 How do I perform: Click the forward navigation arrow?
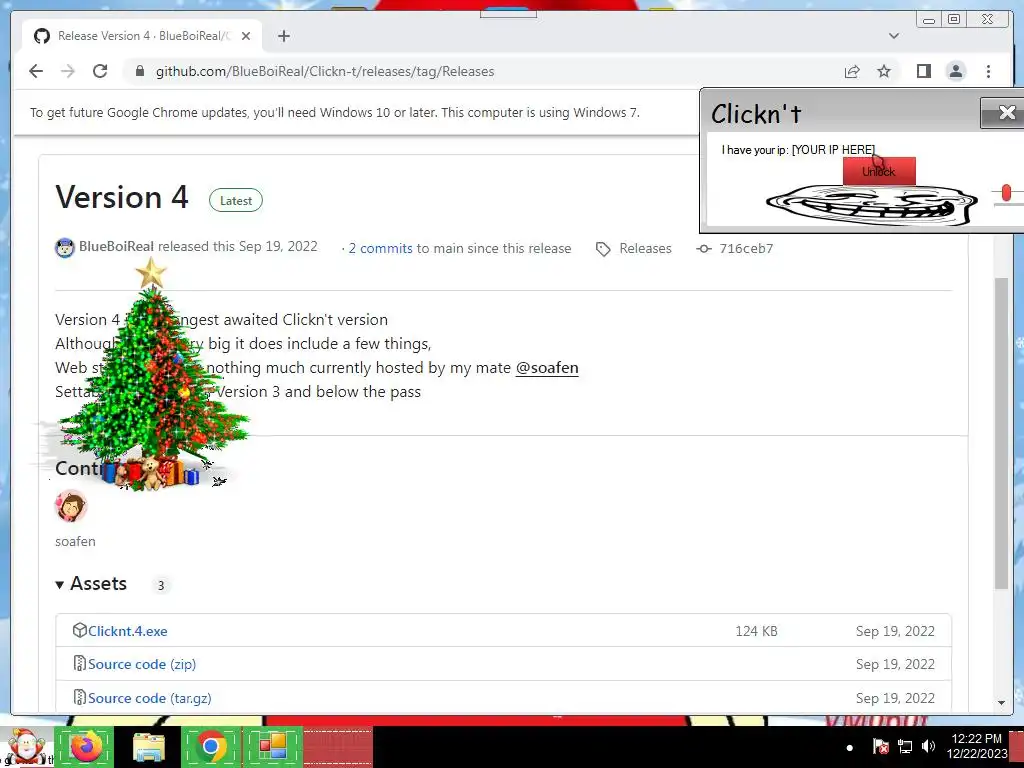coord(68,71)
